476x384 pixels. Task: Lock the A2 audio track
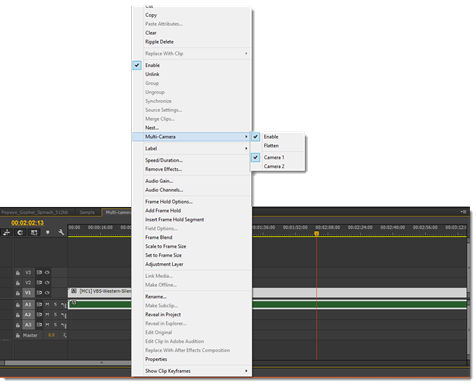click(x=18, y=315)
